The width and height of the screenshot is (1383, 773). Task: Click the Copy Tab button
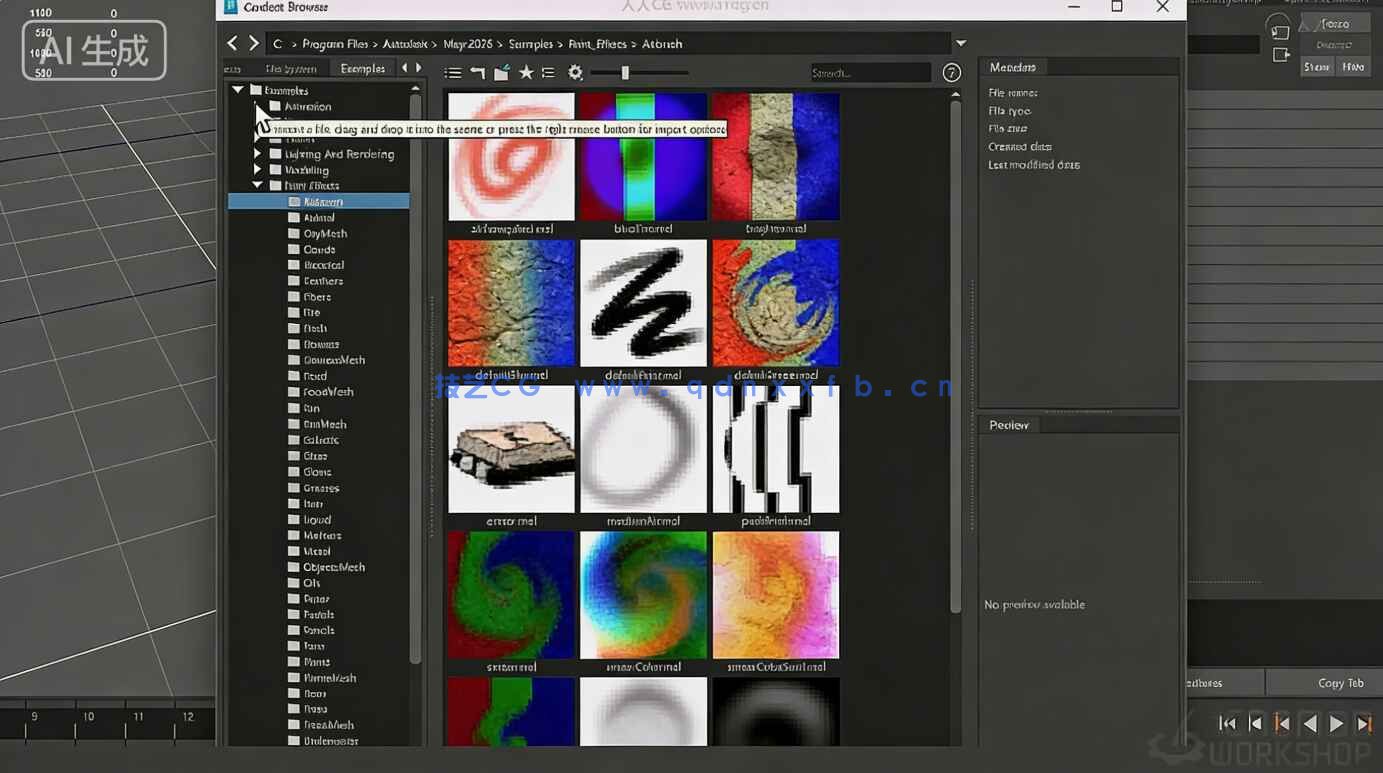click(x=1340, y=683)
